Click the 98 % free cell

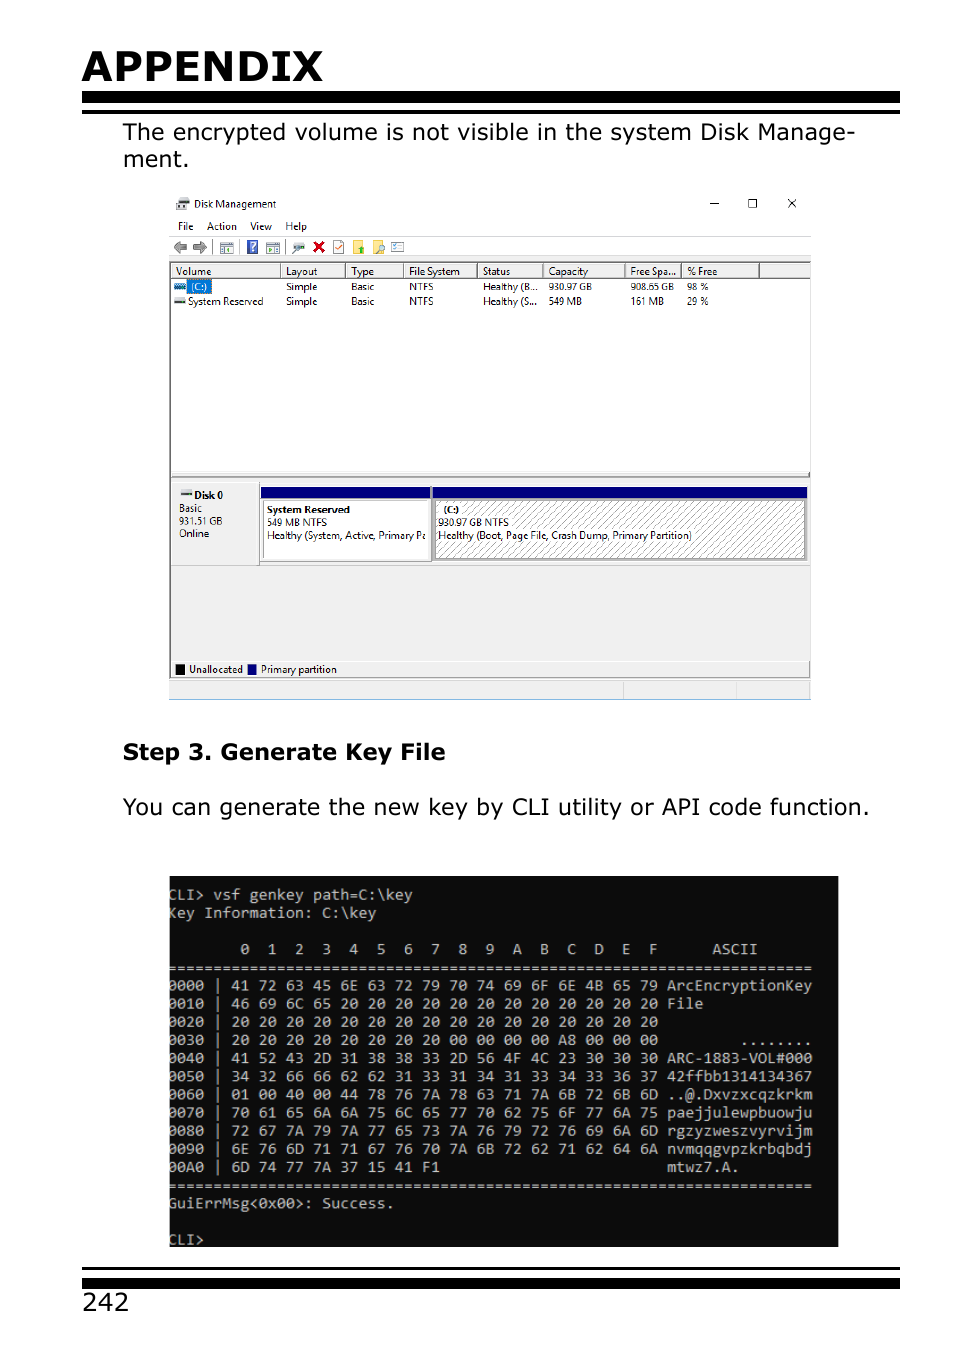pyautogui.click(x=697, y=287)
